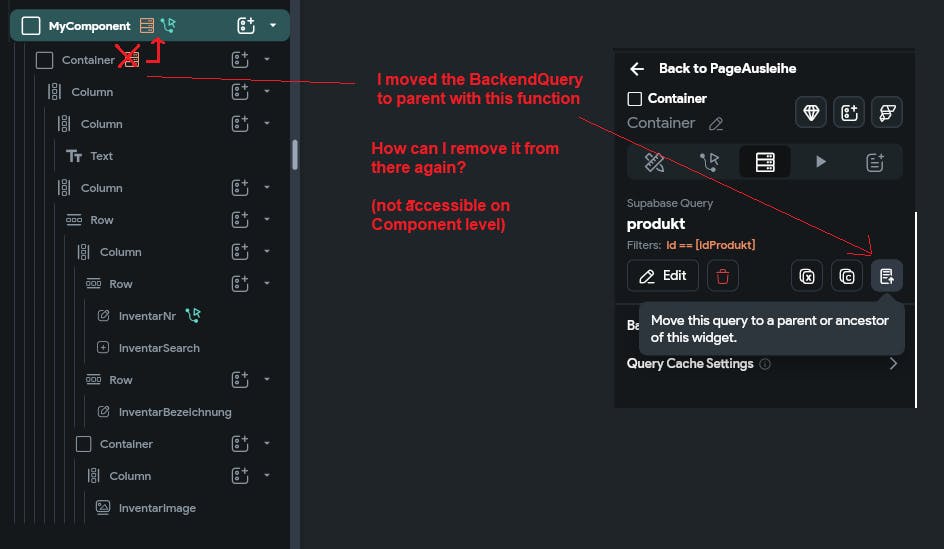Click the add-widget icon on the Row above InventarBezeichnung
The width and height of the screenshot is (944, 549).
[x=240, y=380]
